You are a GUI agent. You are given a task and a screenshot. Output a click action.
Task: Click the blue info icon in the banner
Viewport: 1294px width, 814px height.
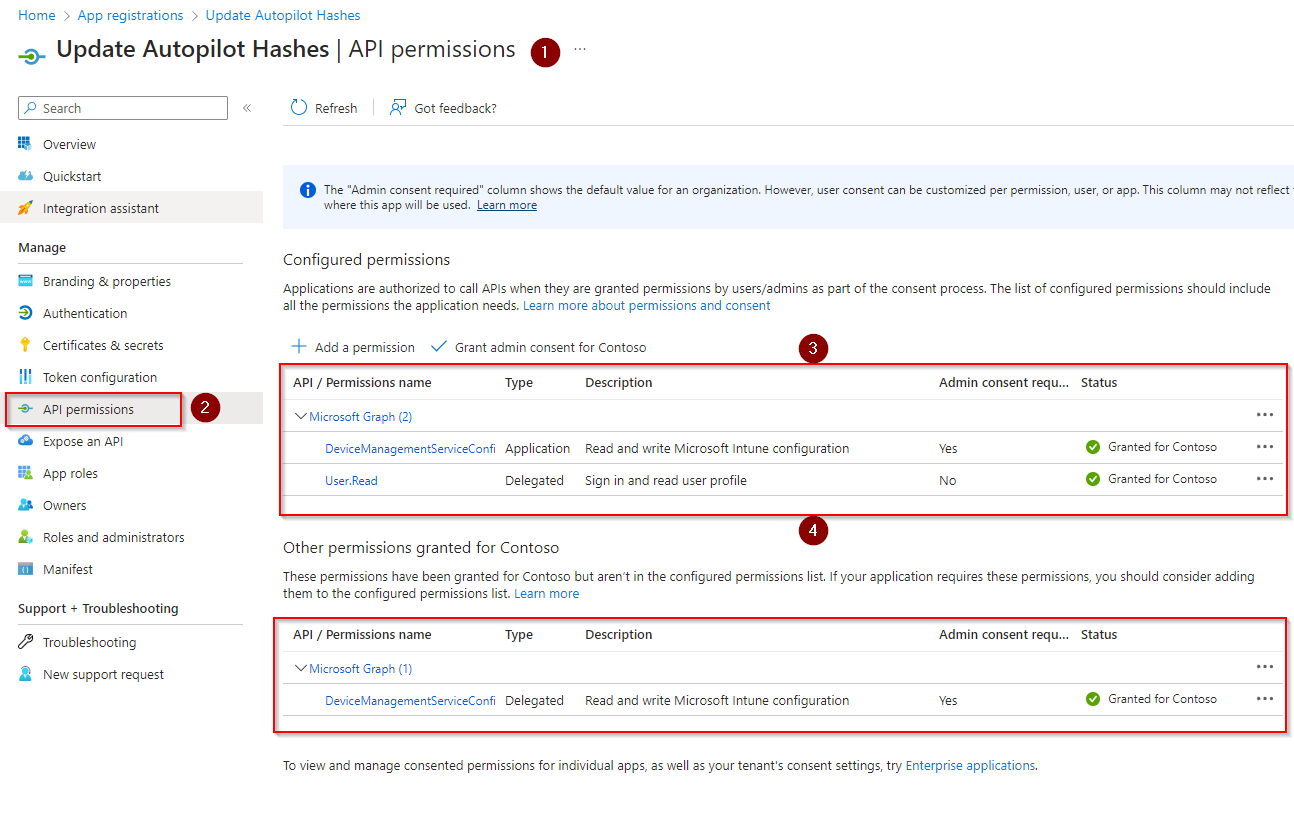(x=308, y=189)
